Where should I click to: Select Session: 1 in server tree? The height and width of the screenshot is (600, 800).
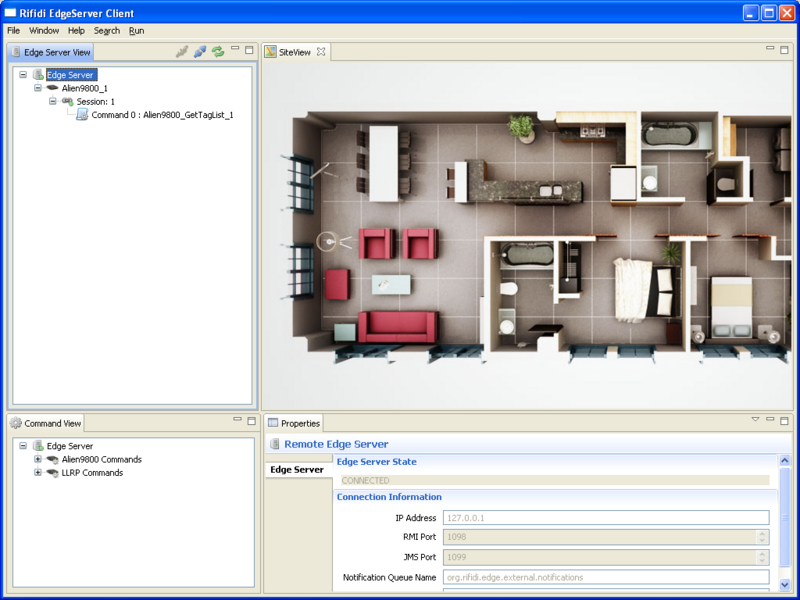pos(95,101)
